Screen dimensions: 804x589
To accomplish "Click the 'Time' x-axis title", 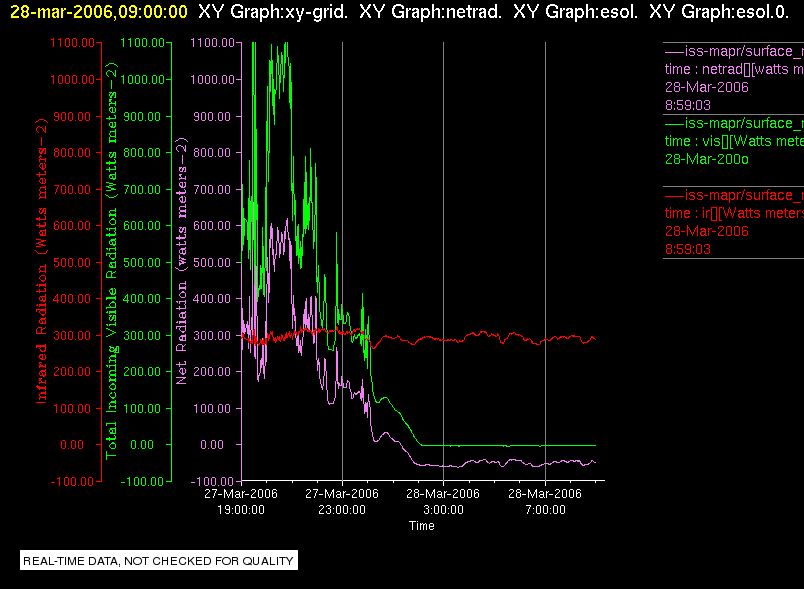I will (421, 526).
